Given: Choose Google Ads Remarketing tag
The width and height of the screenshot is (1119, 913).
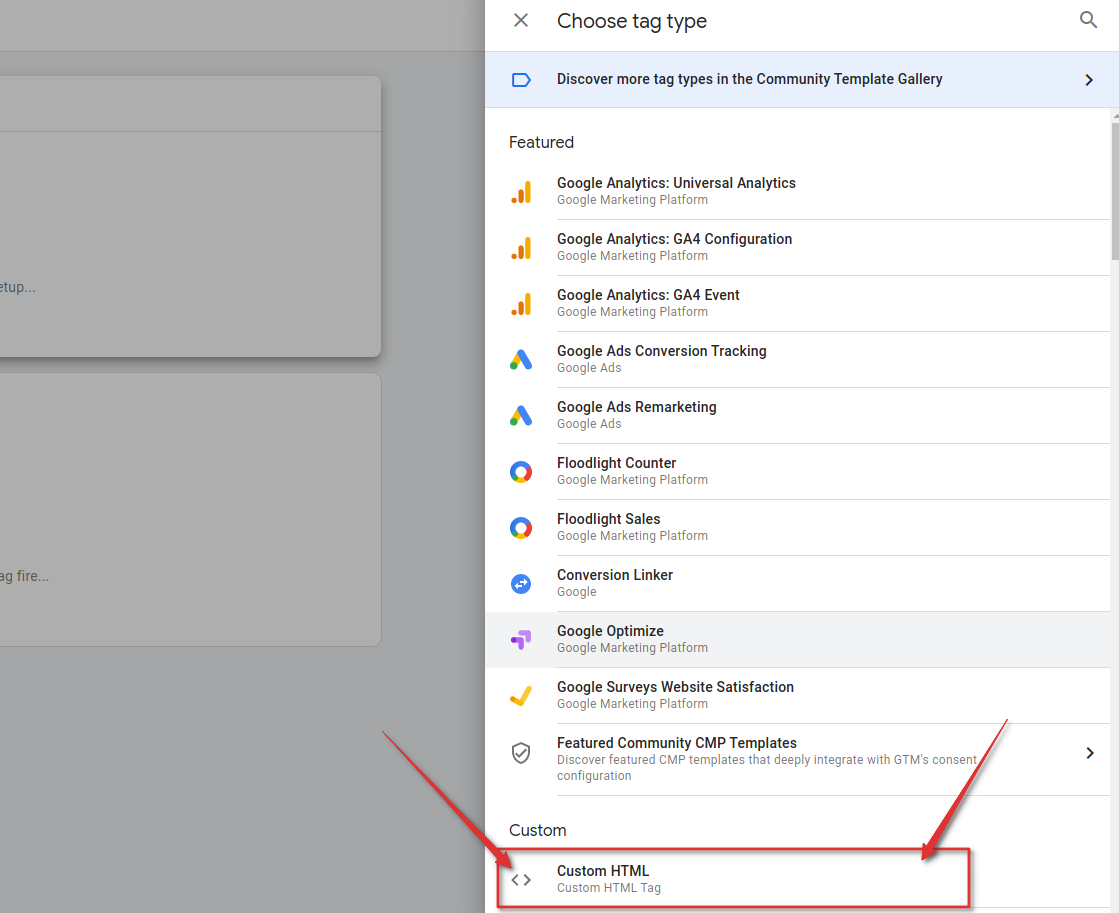Looking at the screenshot, I should pyautogui.click(x=797, y=415).
